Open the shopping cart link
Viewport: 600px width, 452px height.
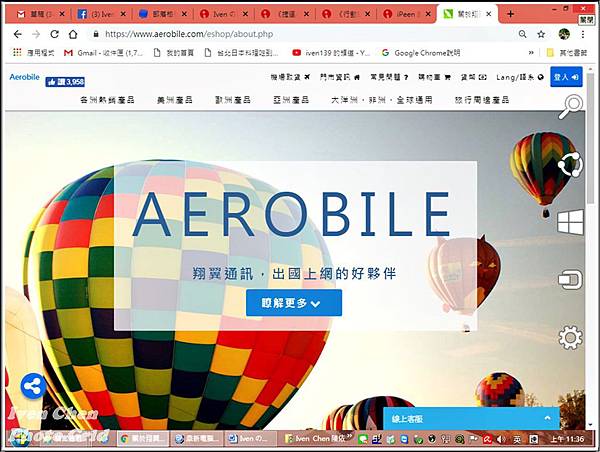tap(434, 77)
